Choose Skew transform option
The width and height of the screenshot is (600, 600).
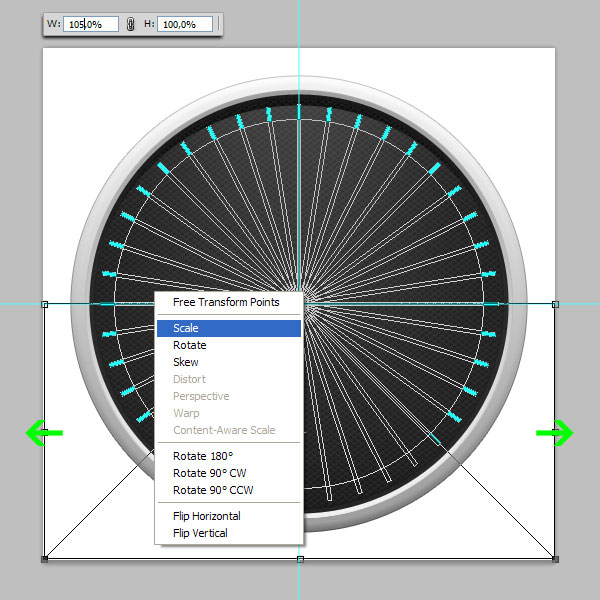click(229, 362)
